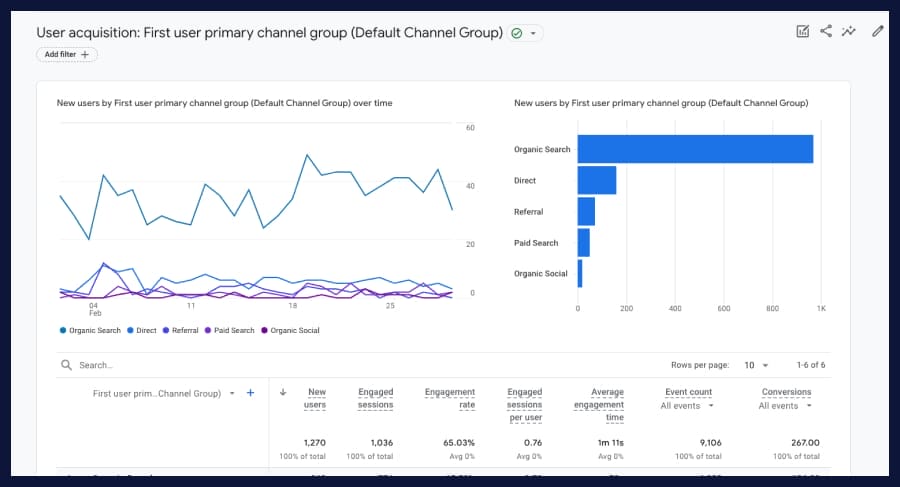The height and width of the screenshot is (487, 900).
Task: Sort table by Engagement rate column
Action: coord(450,398)
